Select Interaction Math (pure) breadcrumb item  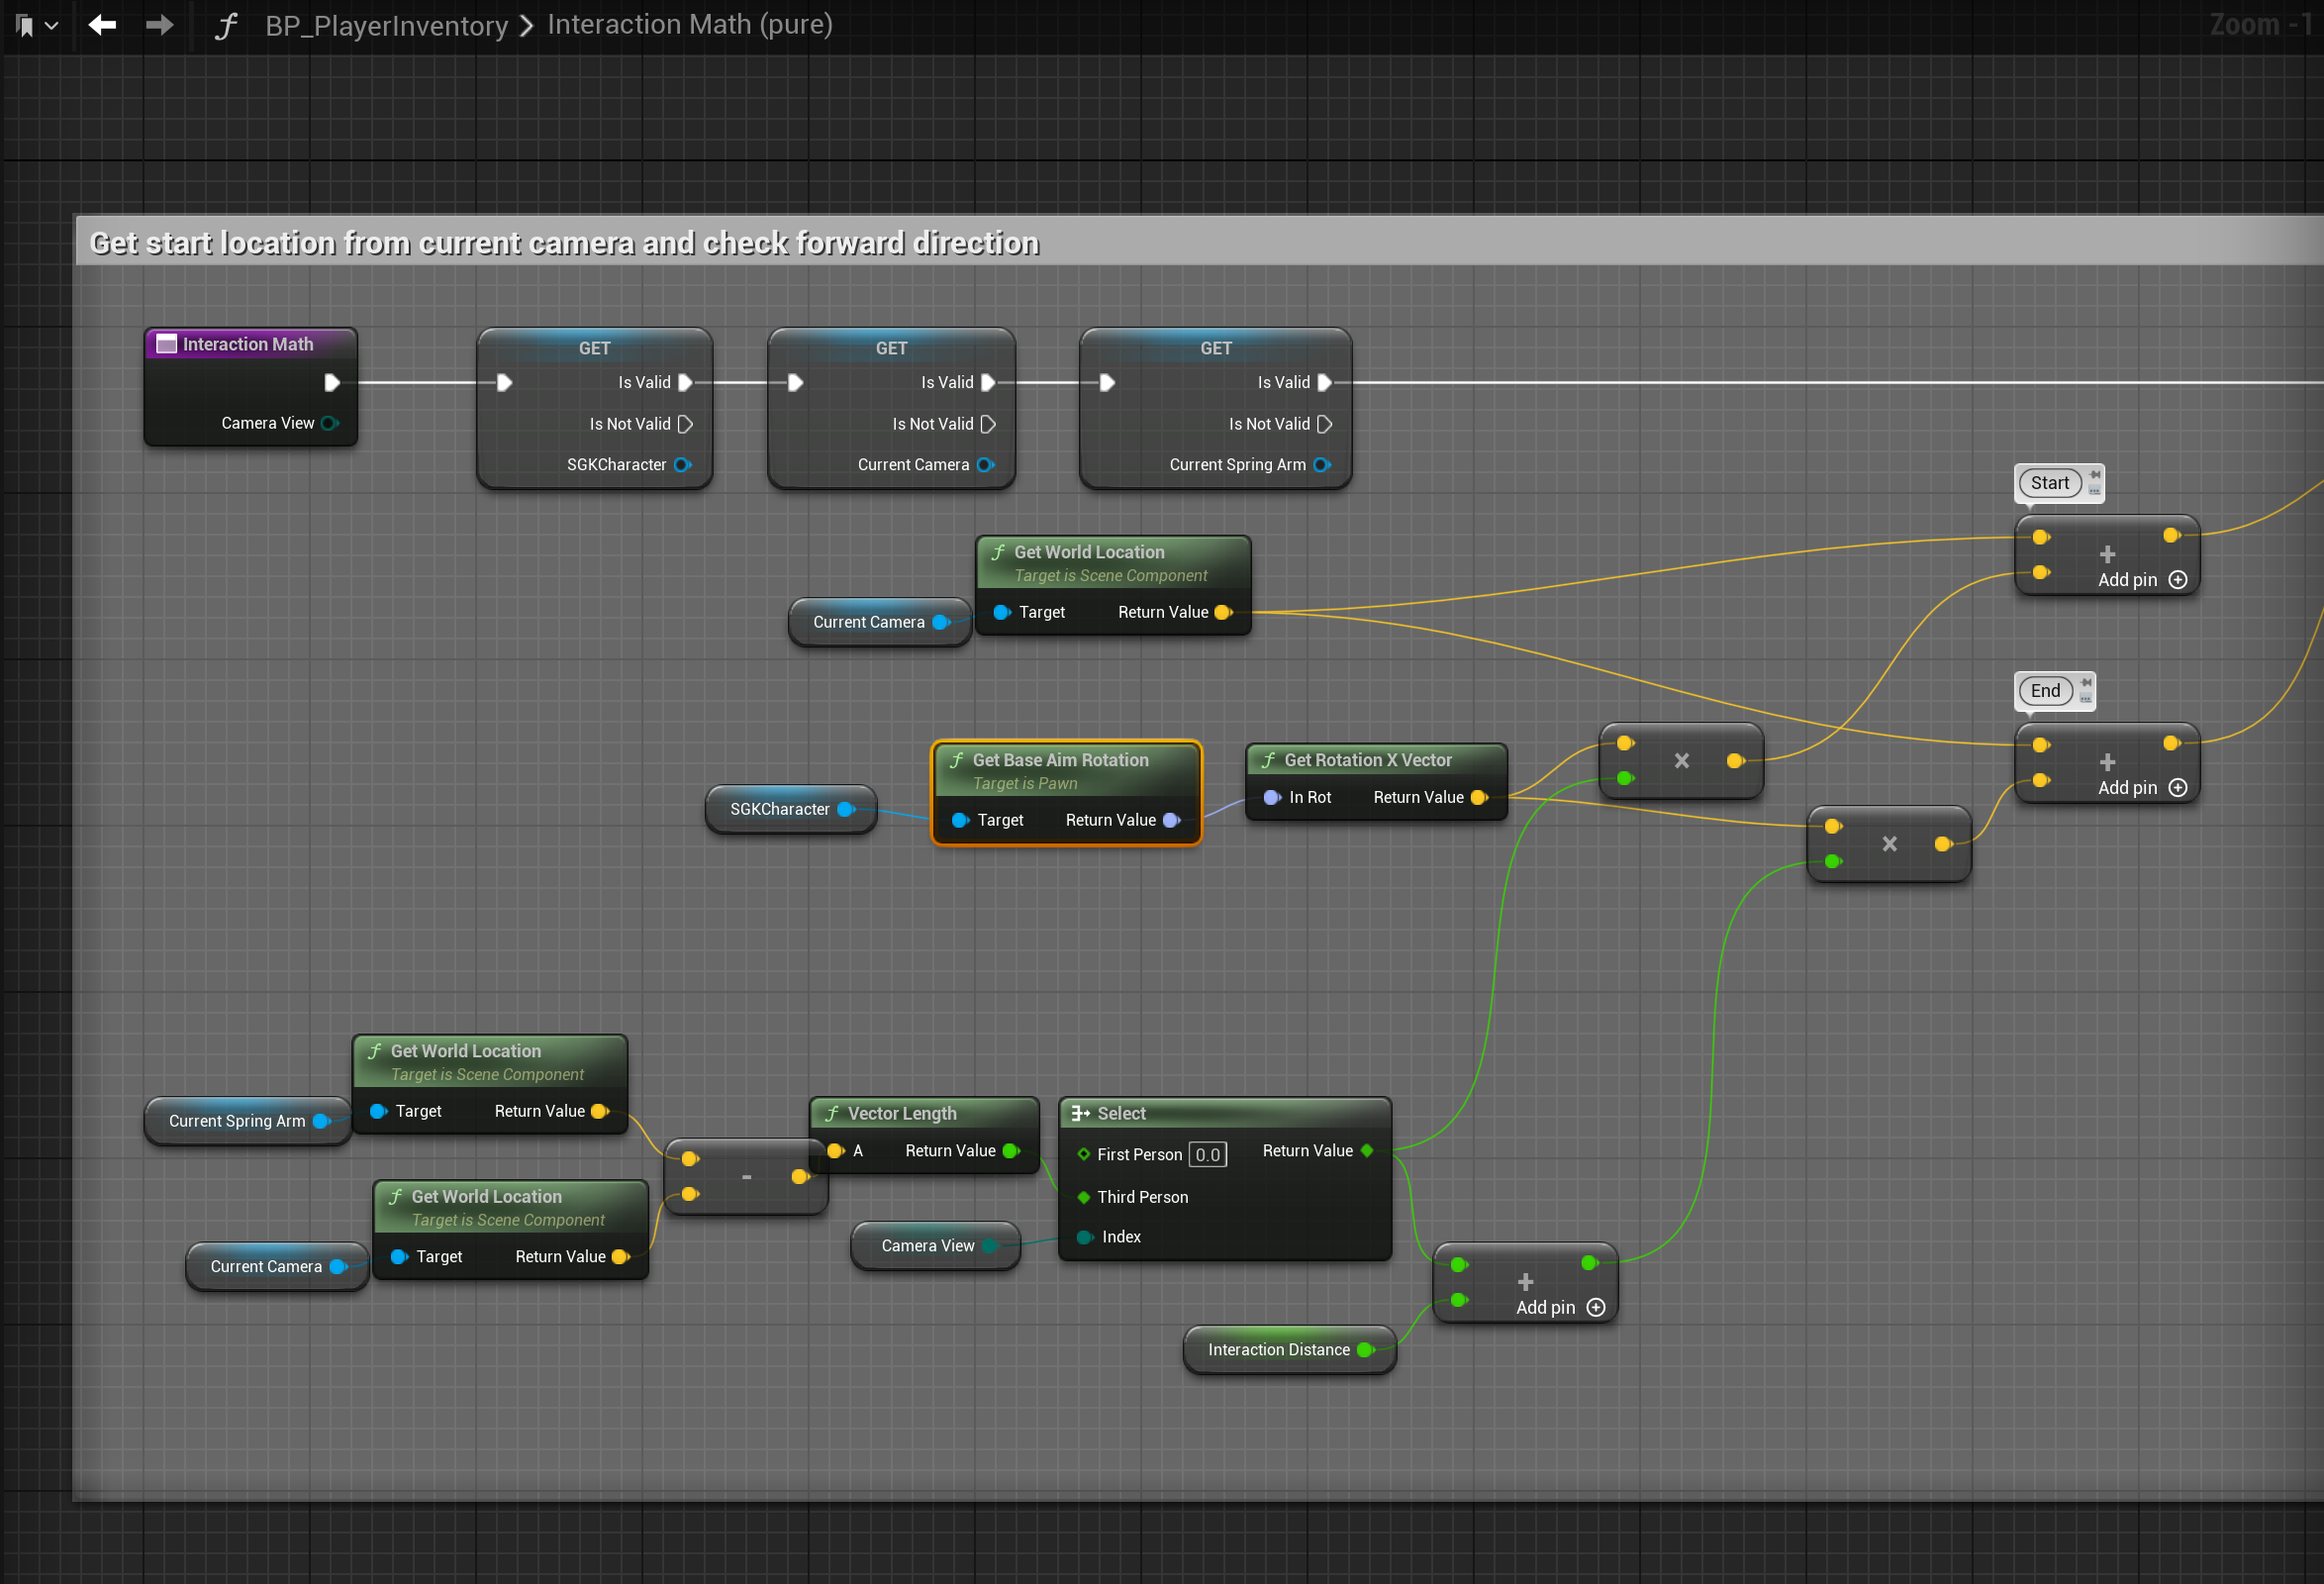[x=689, y=25]
